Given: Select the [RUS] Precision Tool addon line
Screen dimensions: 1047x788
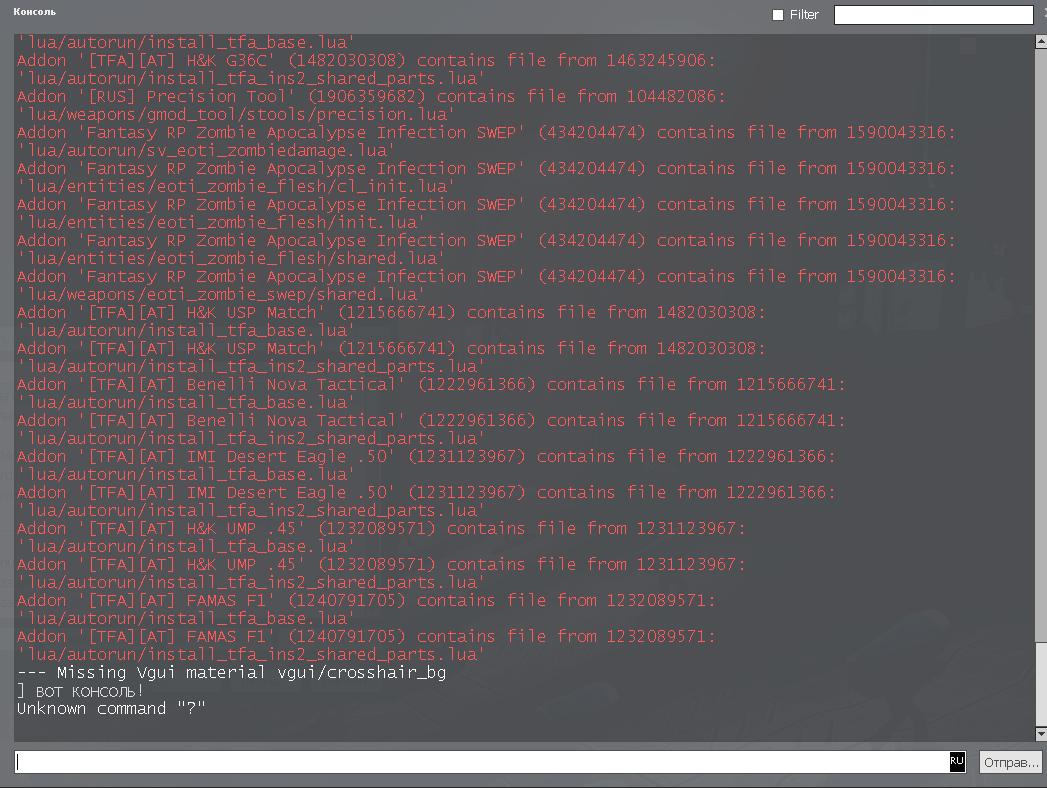Looking at the screenshot, I should [371, 96].
